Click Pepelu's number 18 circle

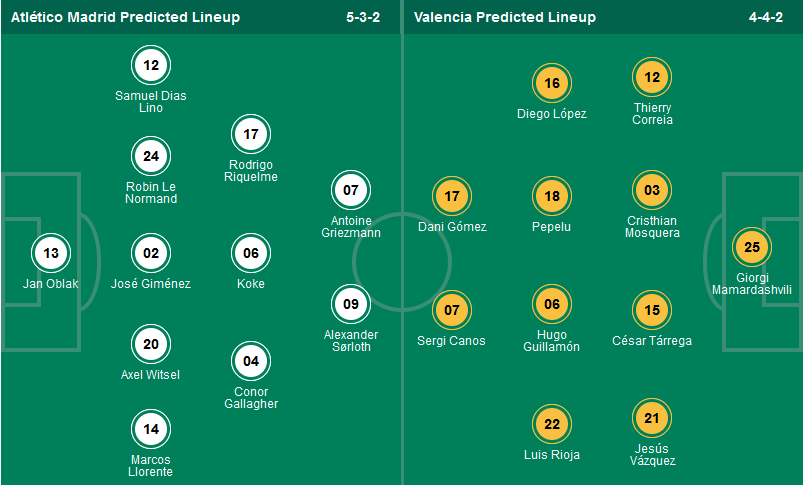tap(552, 197)
